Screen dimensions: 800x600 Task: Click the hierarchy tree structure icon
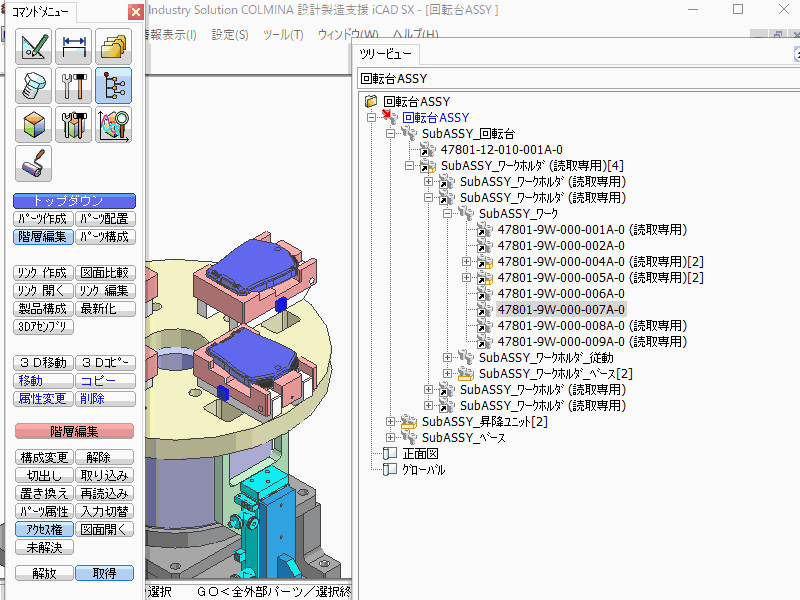[x=114, y=86]
